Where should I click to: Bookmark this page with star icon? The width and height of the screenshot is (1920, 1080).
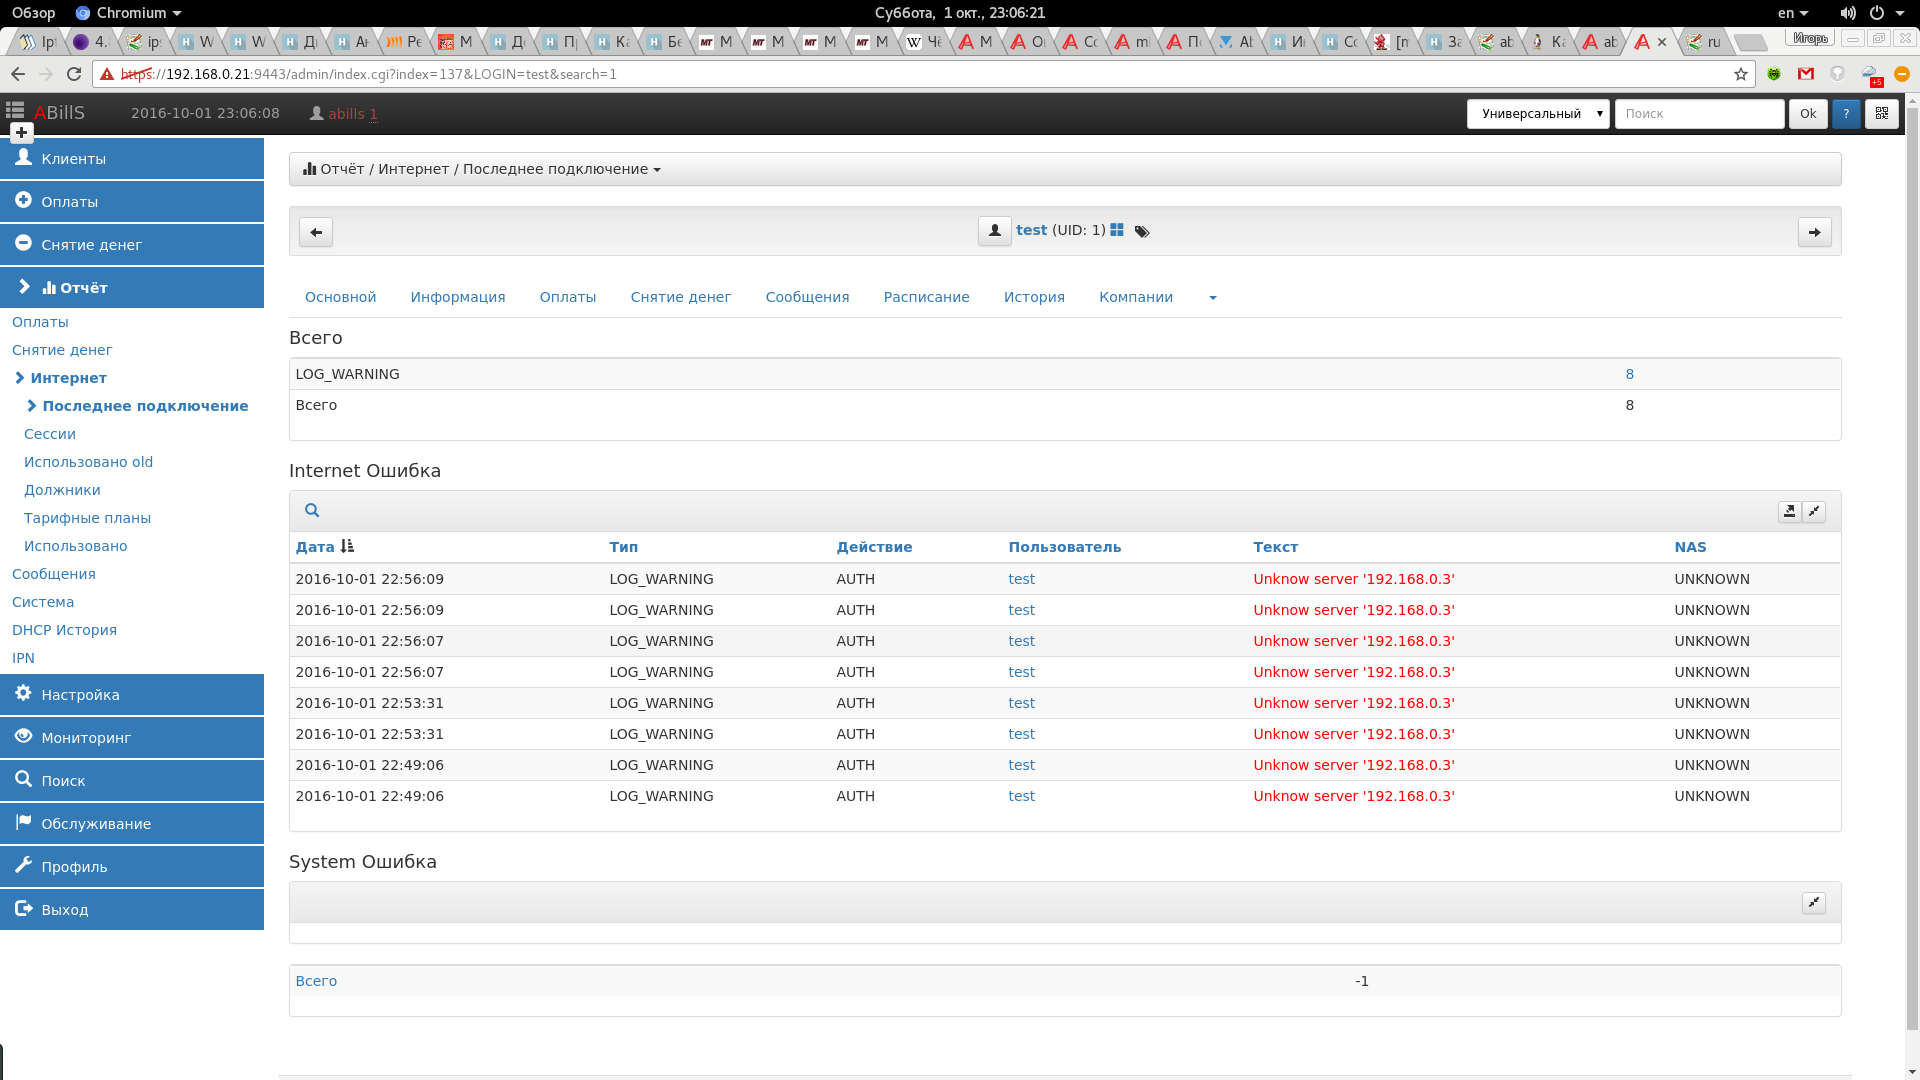coord(1741,74)
